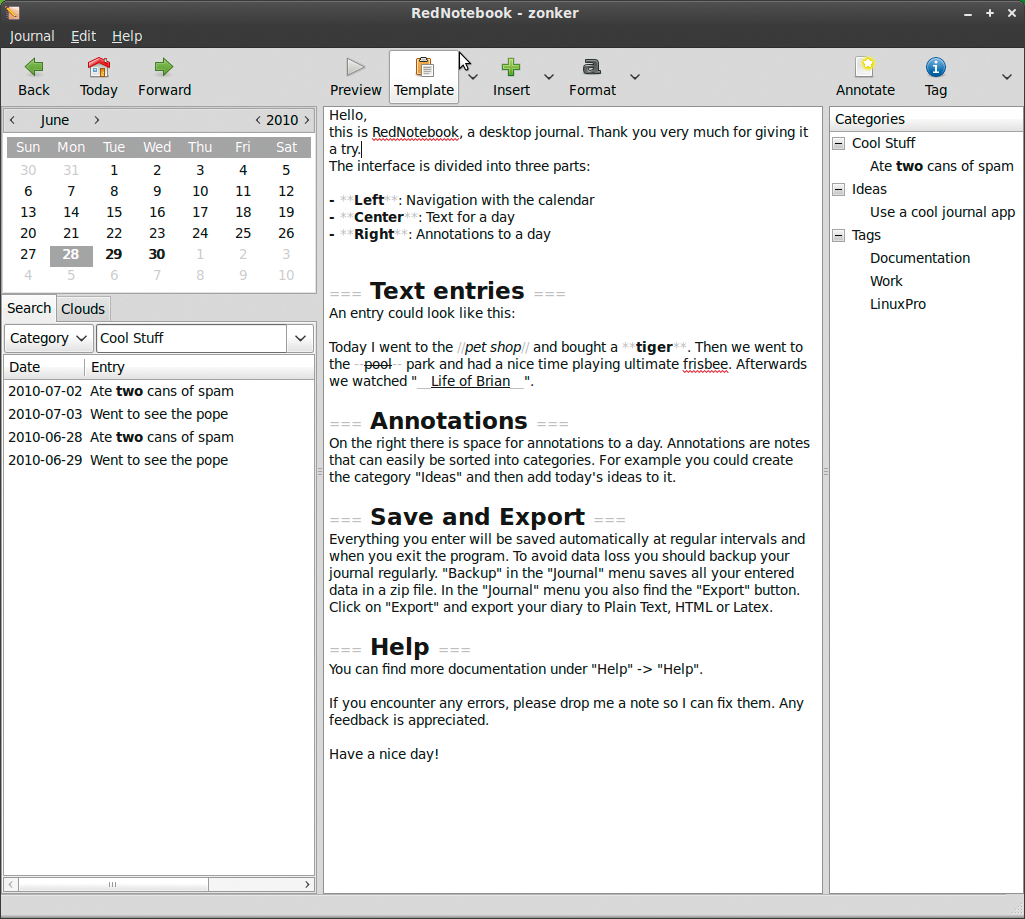Sort results by Date column header
Screen dimensions: 1025x919
coord(44,367)
